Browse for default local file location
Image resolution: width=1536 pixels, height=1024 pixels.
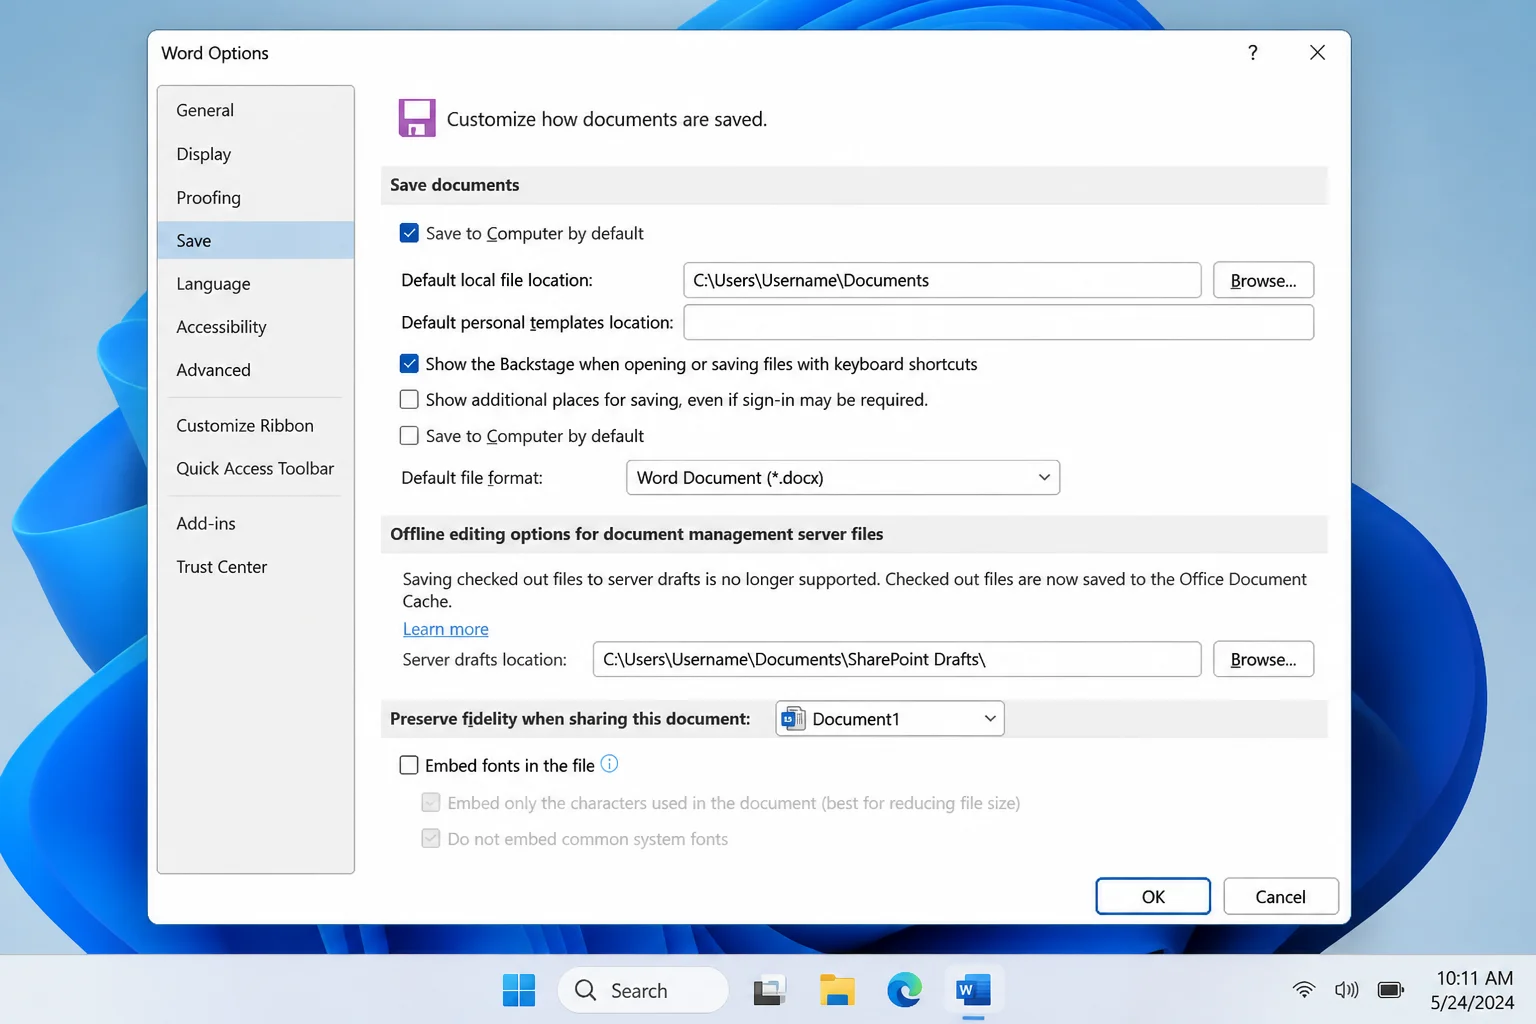pos(1263,280)
